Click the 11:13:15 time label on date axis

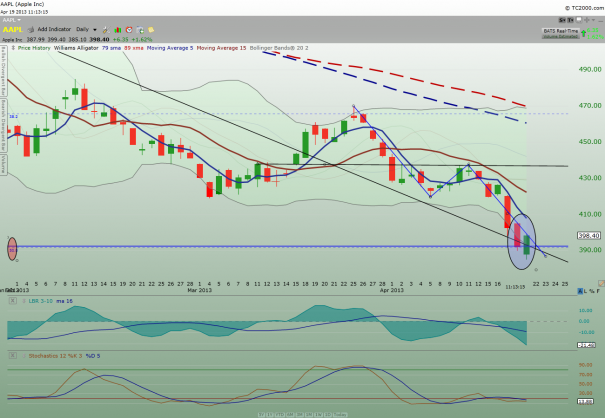coord(515,287)
